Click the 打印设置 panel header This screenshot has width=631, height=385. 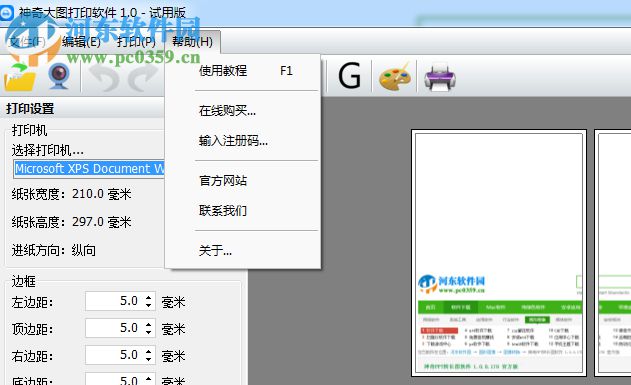tap(82, 108)
